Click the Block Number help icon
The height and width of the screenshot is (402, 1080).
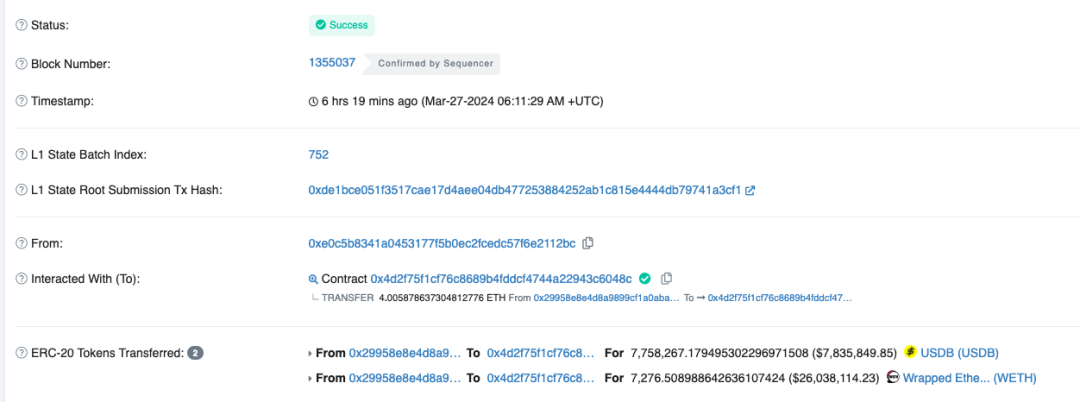tap(21, 63)
